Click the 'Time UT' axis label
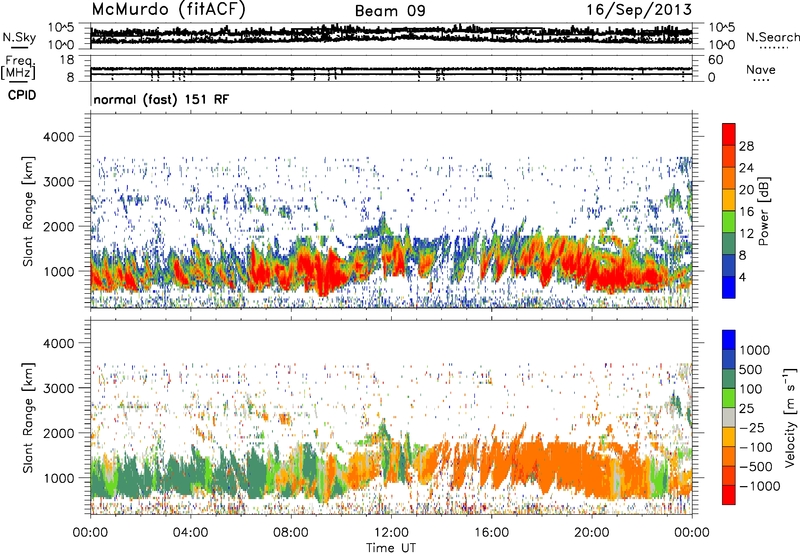The height and width of the screenshot is (554, 800). point(391,547)
